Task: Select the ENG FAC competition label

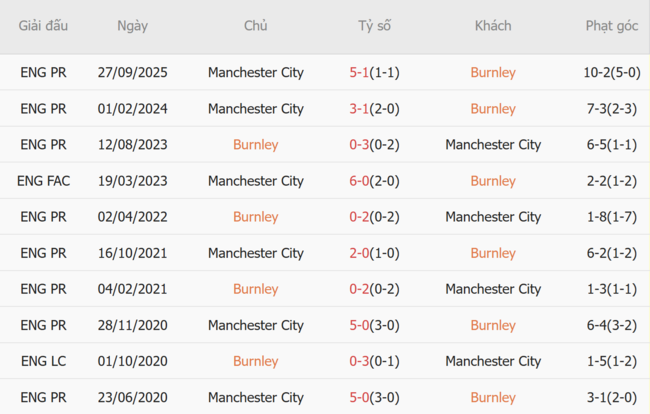Action: pyautogui.click(x=43, y=181)
